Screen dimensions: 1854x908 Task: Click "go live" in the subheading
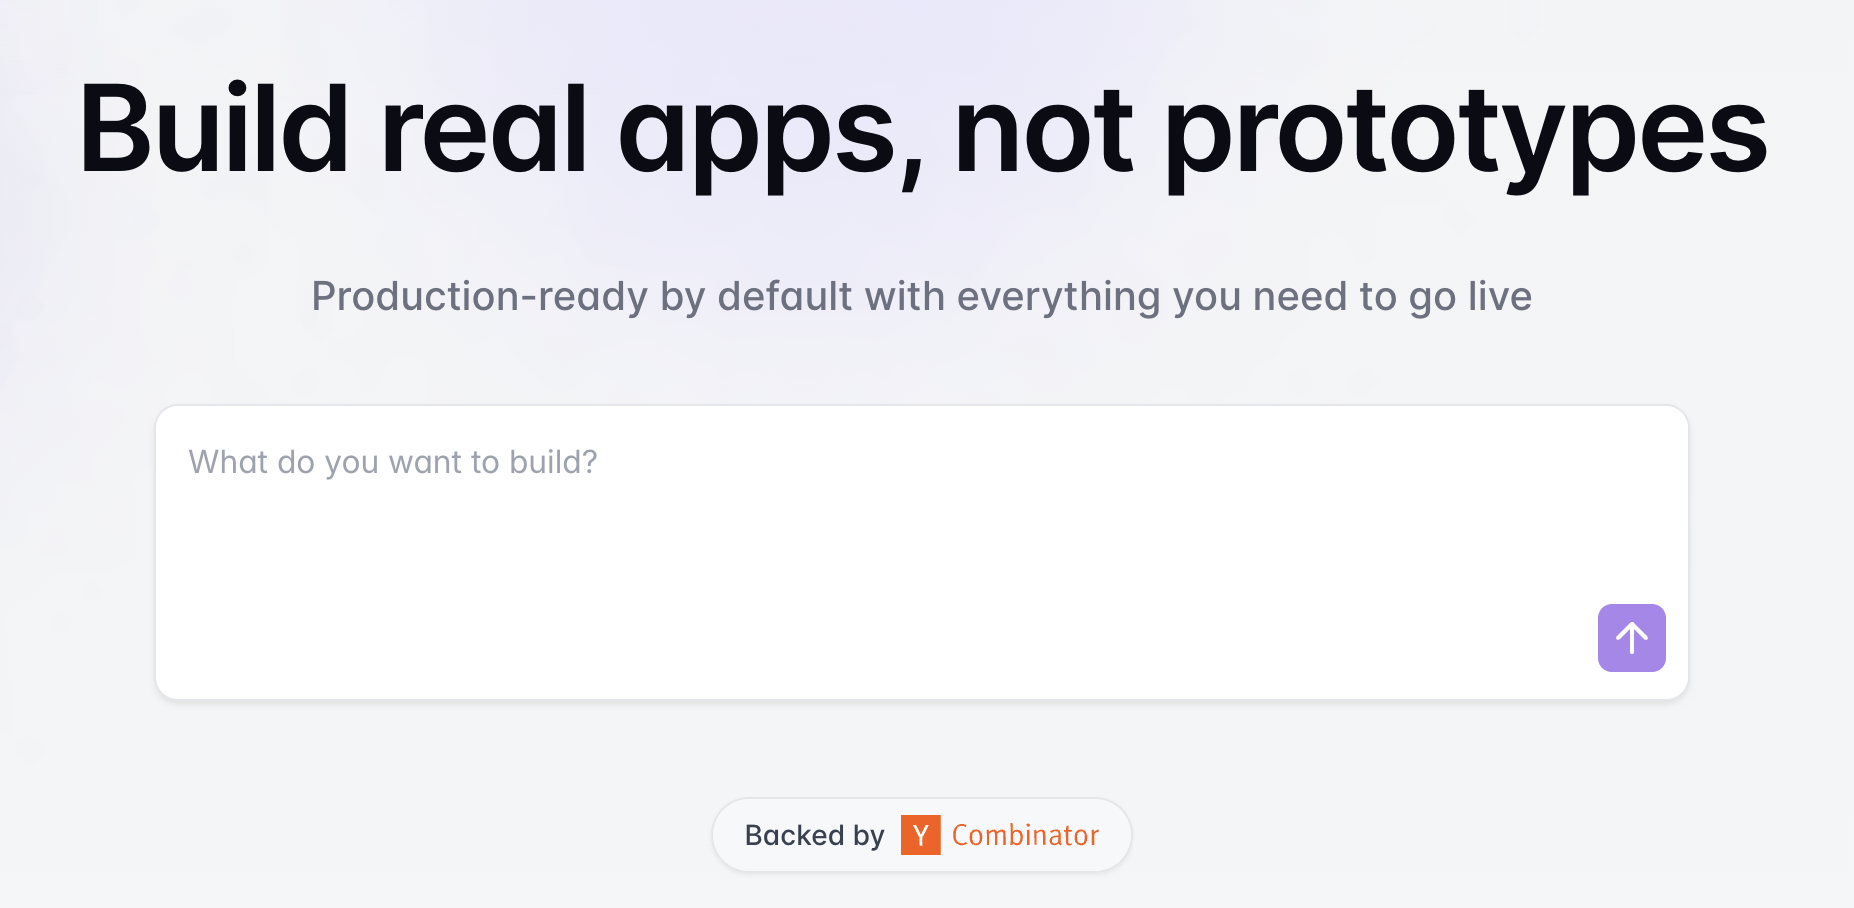click(x=1470, y=296)
